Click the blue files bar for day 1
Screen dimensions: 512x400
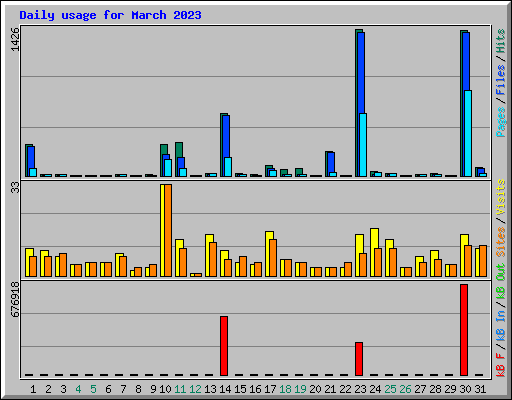point(31,157)
